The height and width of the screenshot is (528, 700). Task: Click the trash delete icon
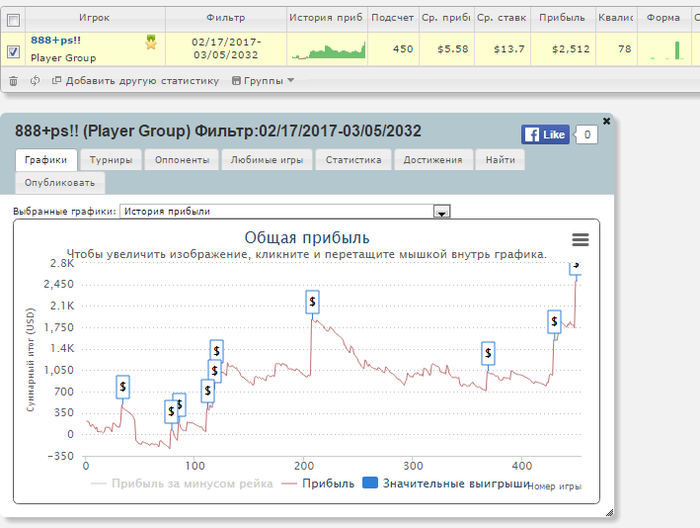point(13,81)
